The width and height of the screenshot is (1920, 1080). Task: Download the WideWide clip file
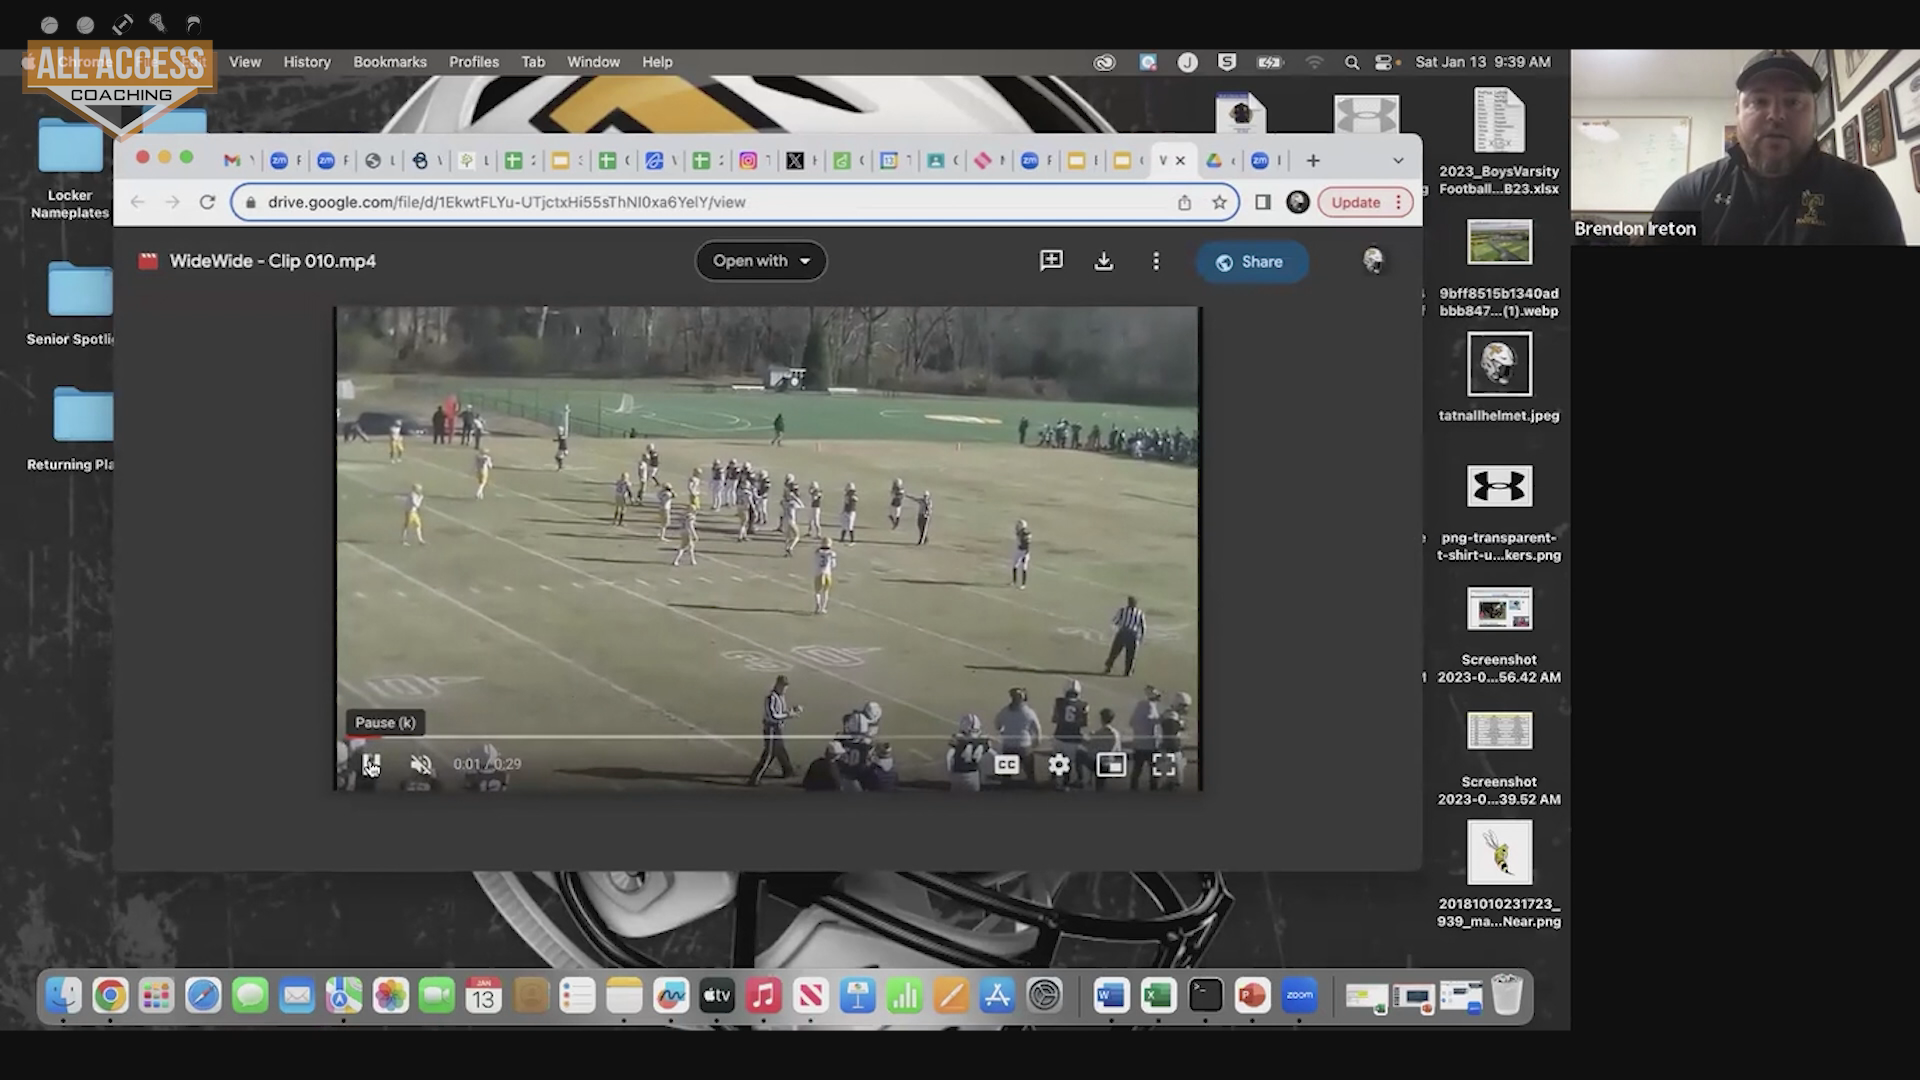coord(1104,261)
